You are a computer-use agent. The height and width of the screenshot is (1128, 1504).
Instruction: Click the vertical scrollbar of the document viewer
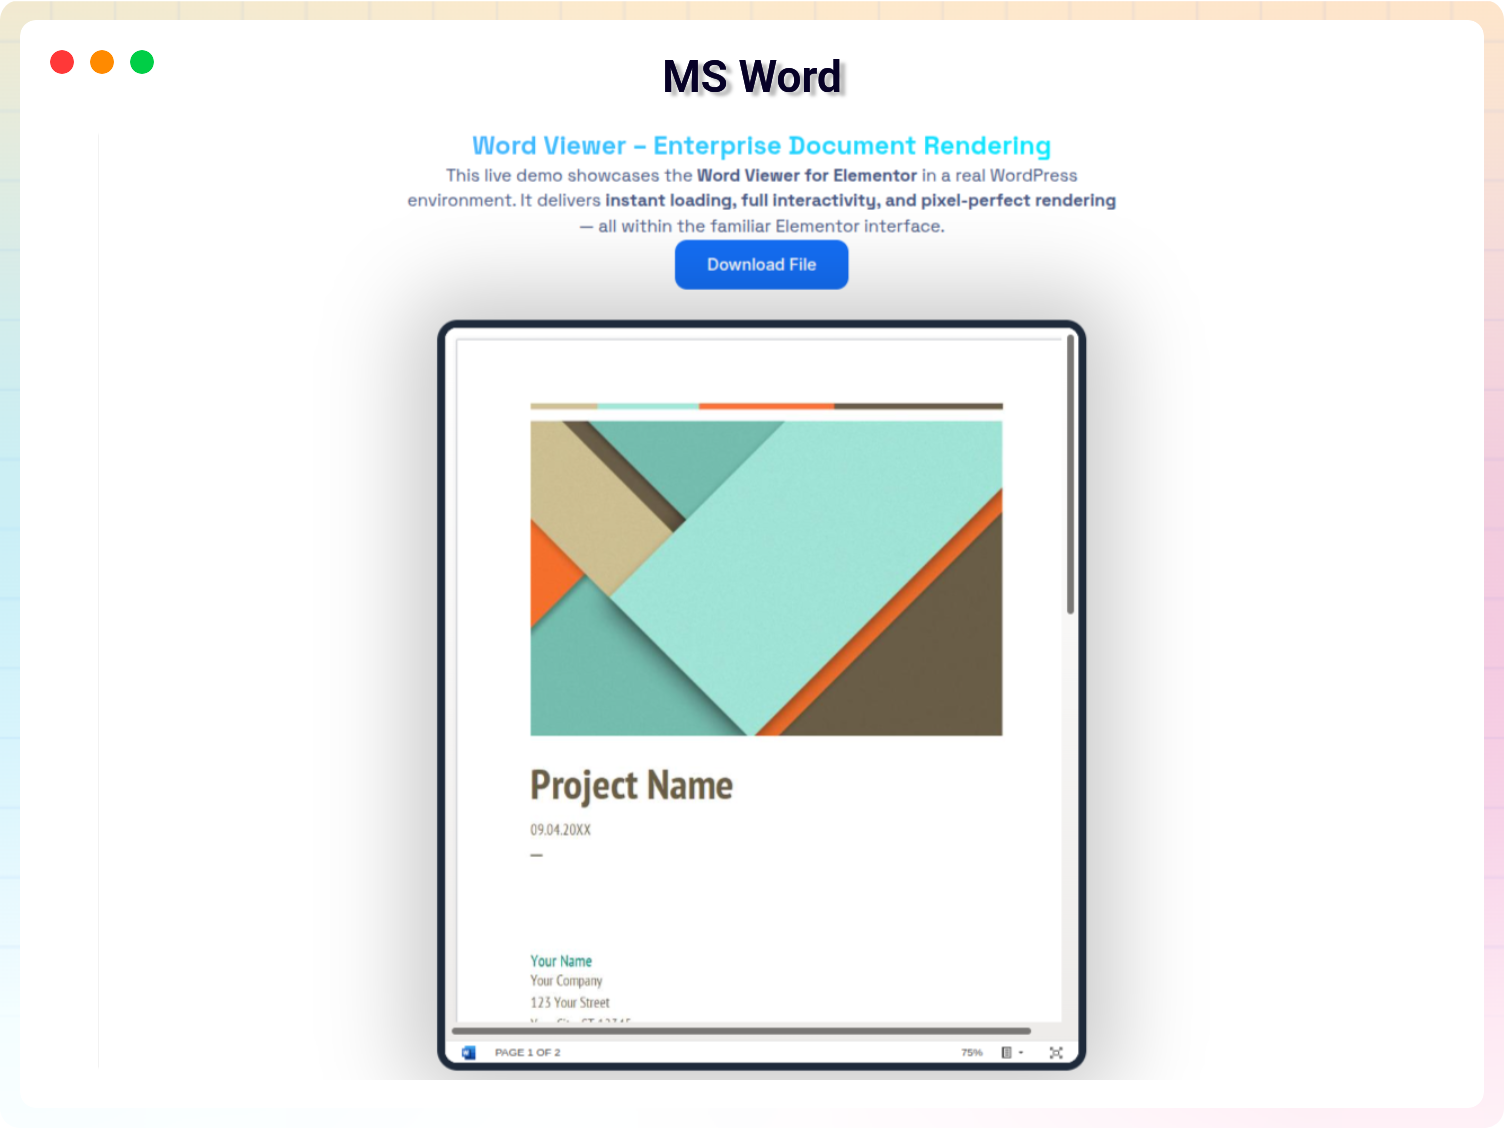coord(1070,475)
